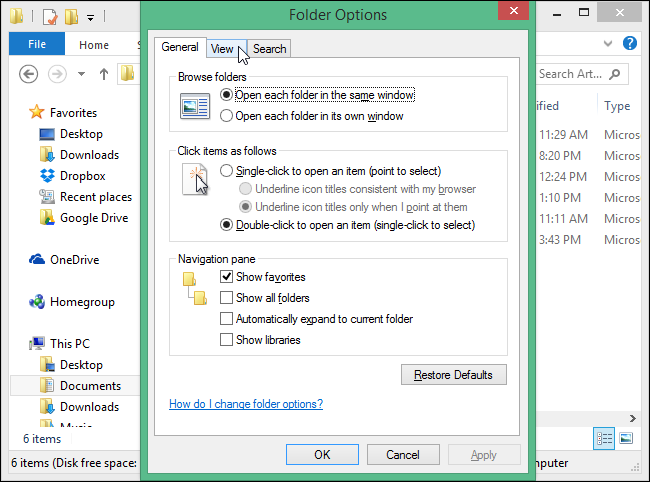Switch to Large icons view icon
650x482 pixels.
(x=626, y=438)
